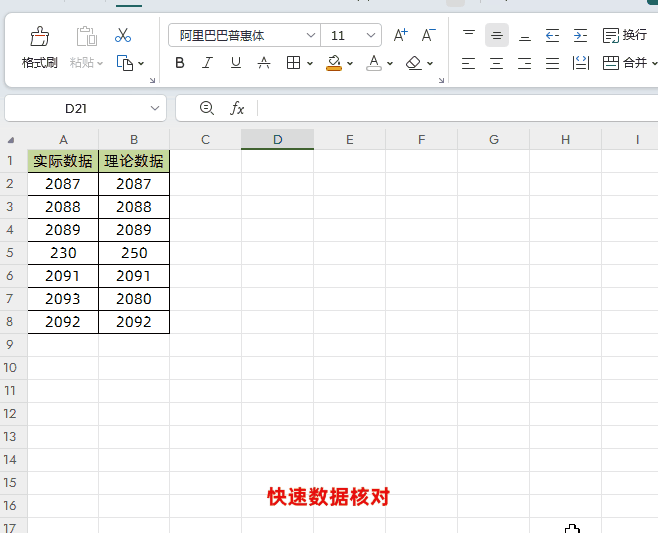Open the font color dropdown arrow
The width and height of the screenshot is (658, 533).
[x=390, y=64]
